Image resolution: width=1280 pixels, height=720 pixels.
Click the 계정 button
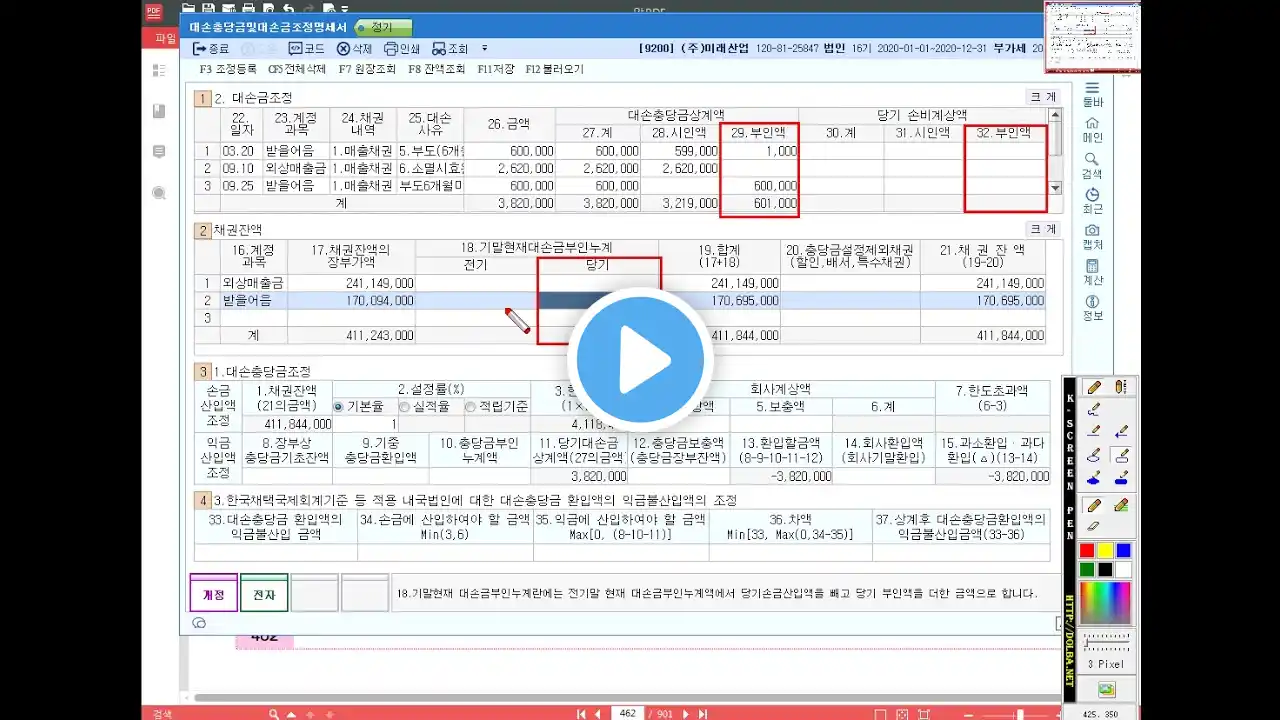pos(214,593)
